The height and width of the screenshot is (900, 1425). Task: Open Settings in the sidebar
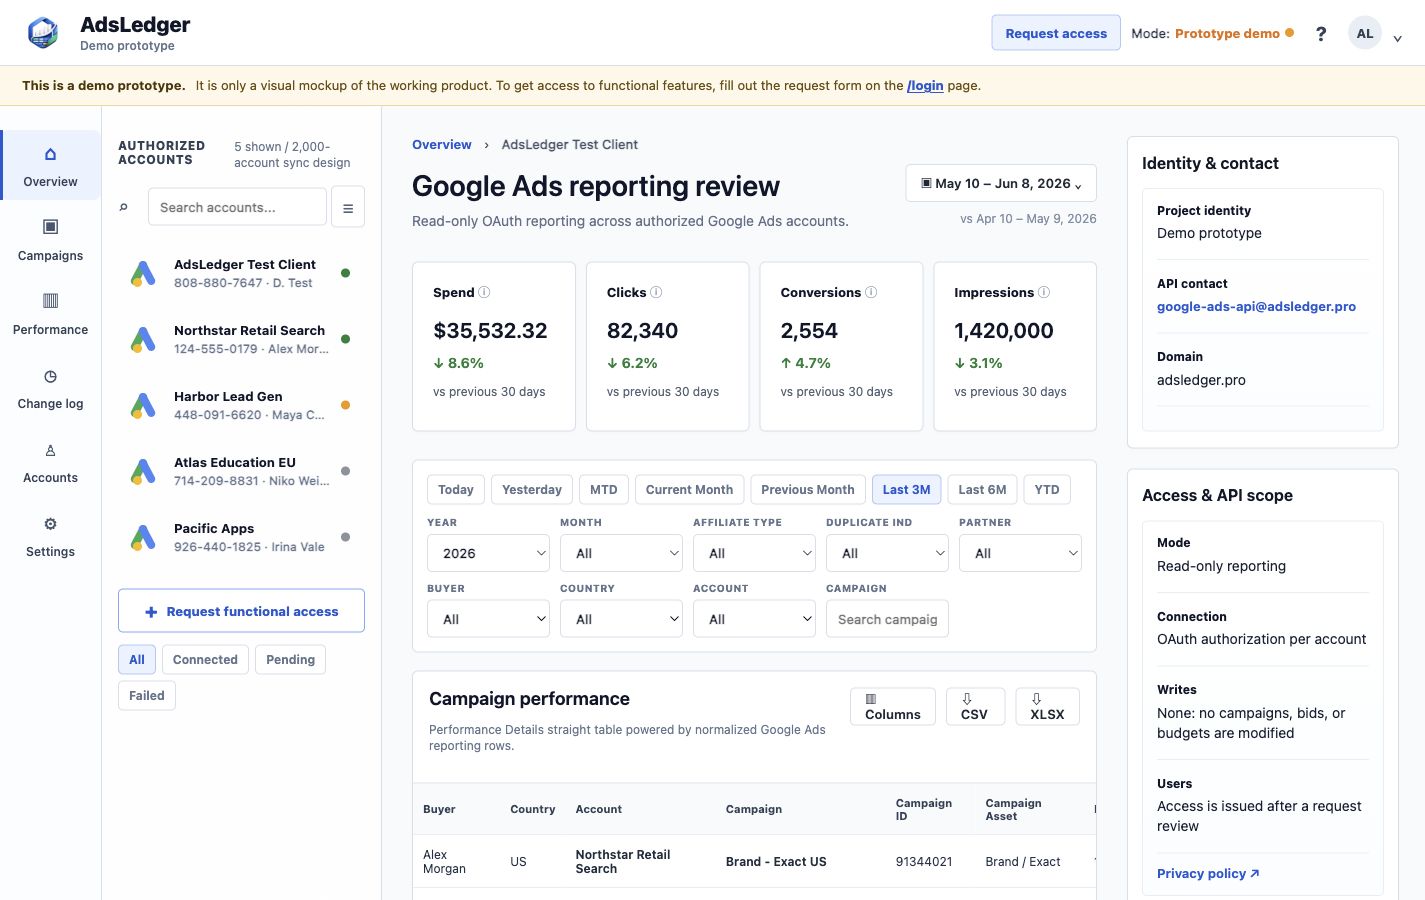(50, 536)
